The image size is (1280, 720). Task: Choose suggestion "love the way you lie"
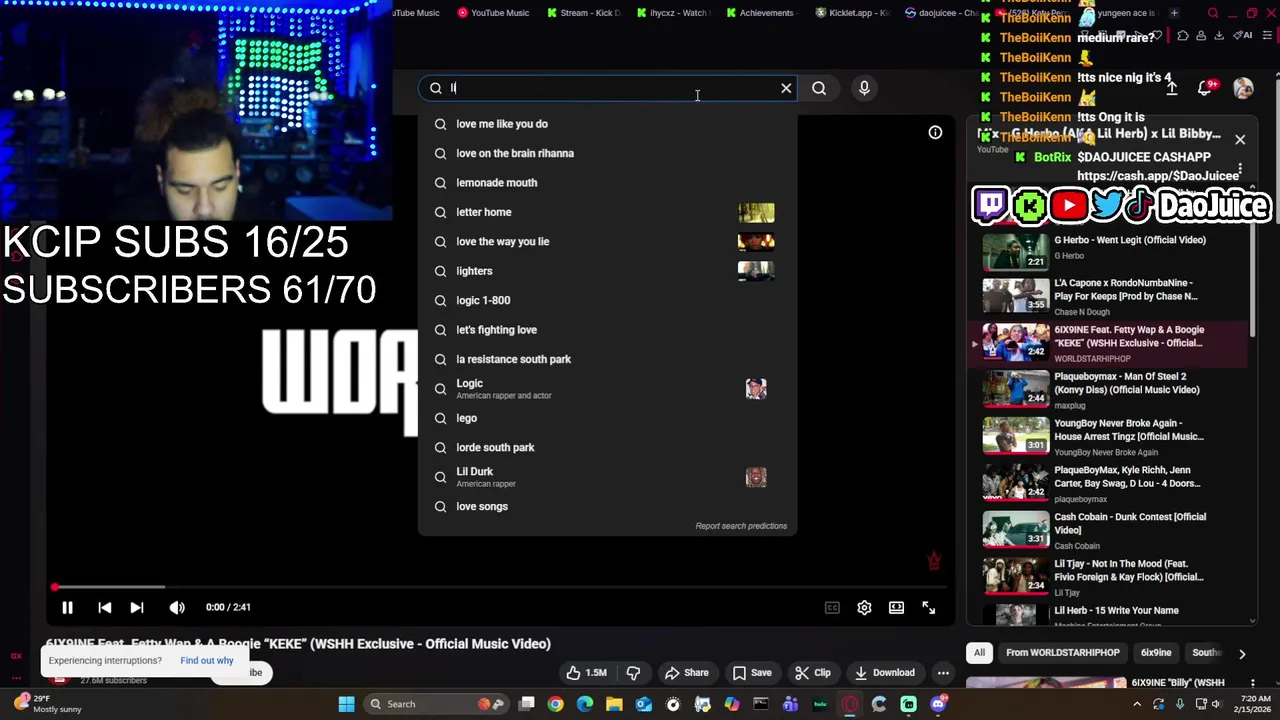607,241
